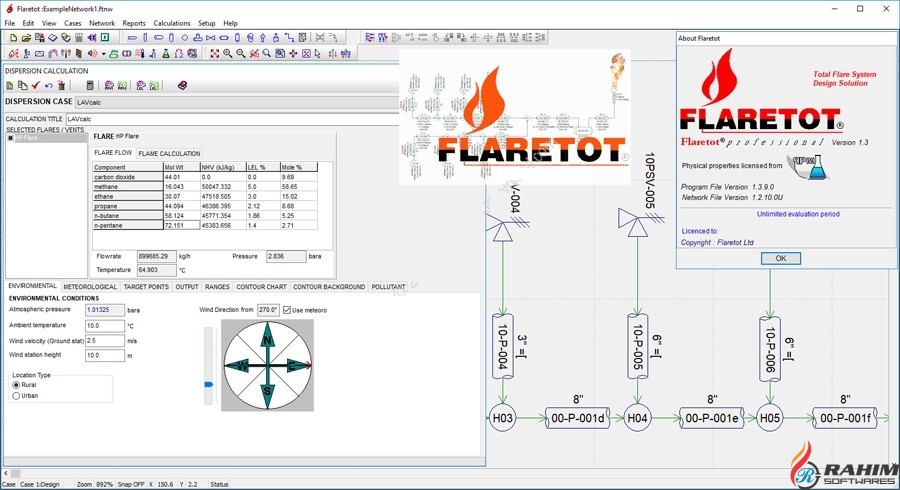
Task: Click the Save network toolbar icon
Action: tap(40, 37)
